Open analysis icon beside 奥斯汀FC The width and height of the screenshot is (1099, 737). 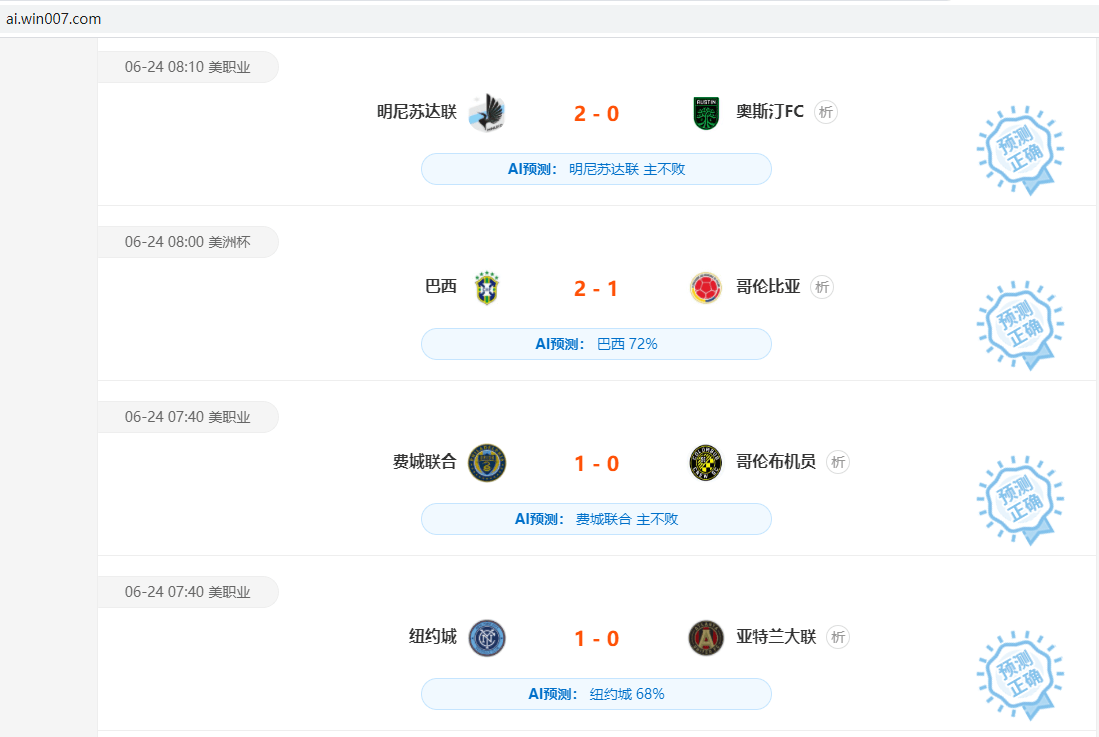(x=826, y=112)
